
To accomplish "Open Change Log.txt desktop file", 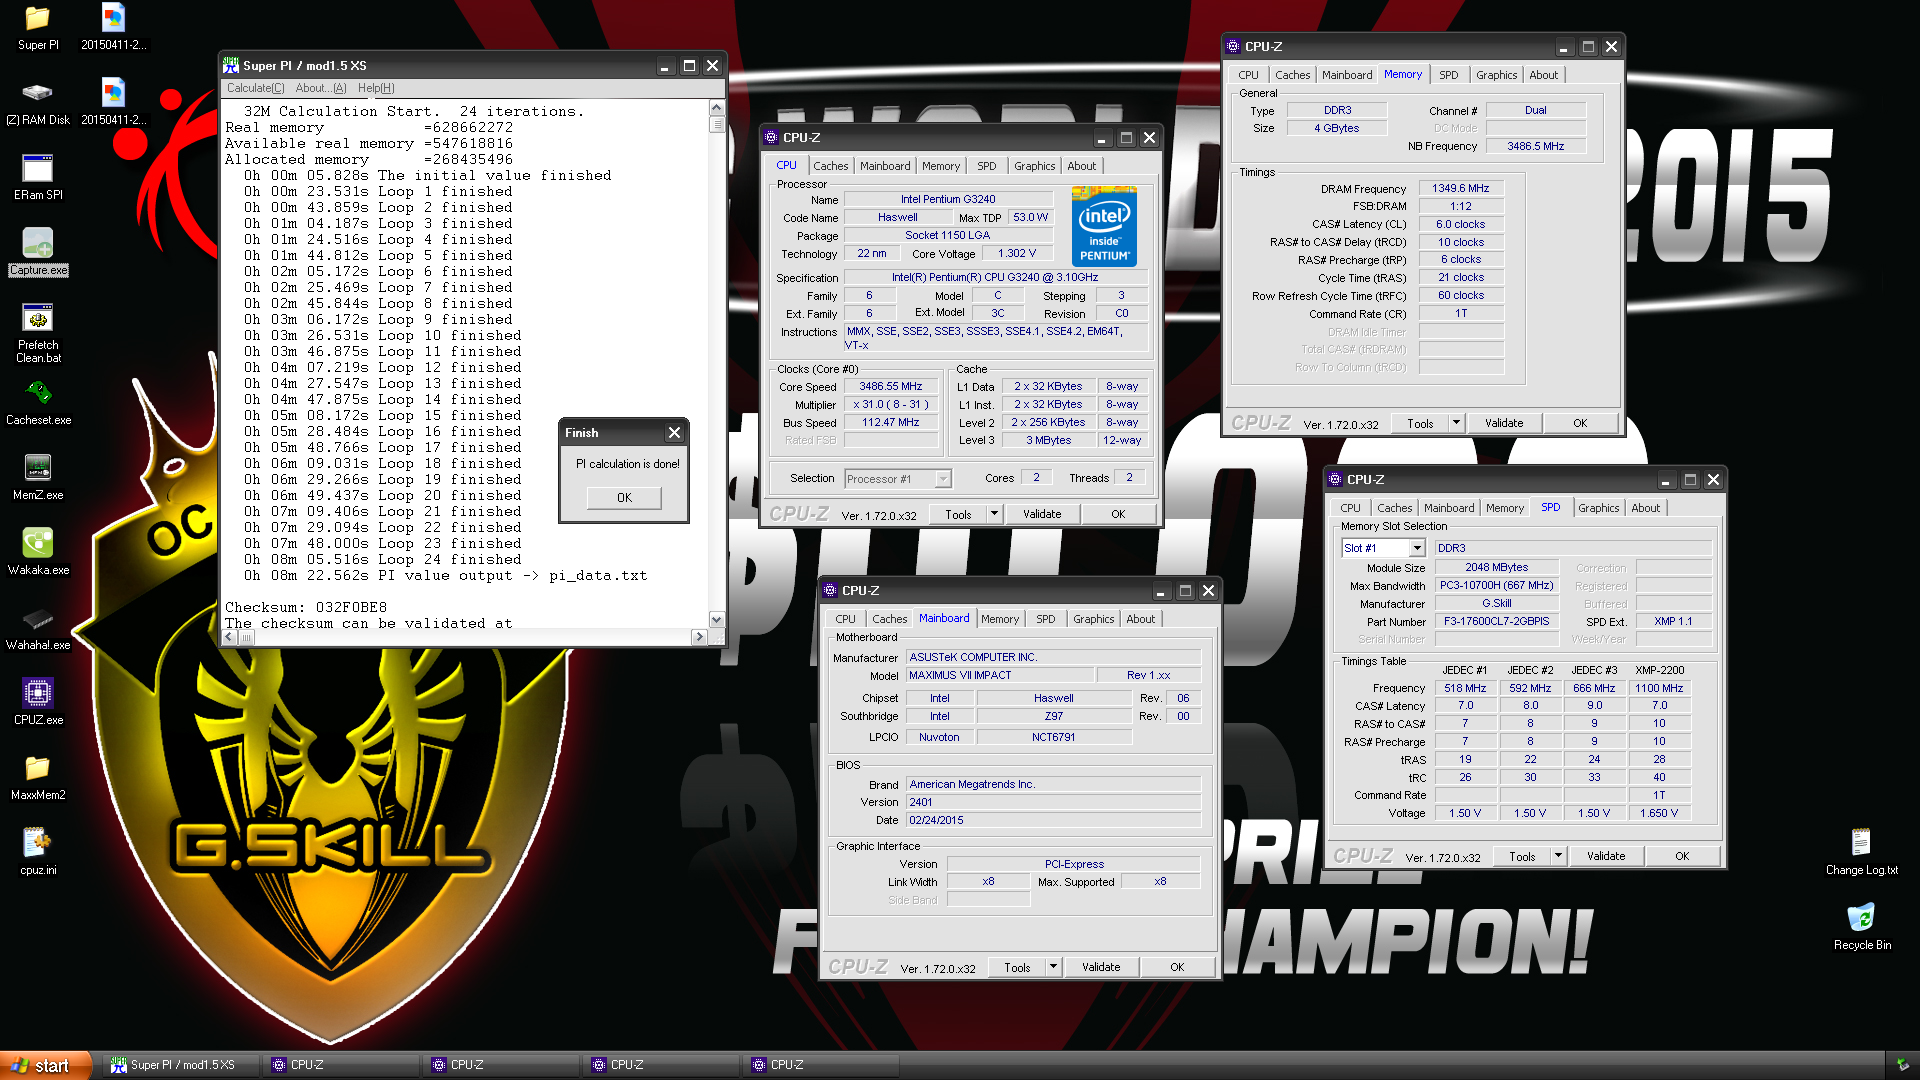I will pos(1861,852).
